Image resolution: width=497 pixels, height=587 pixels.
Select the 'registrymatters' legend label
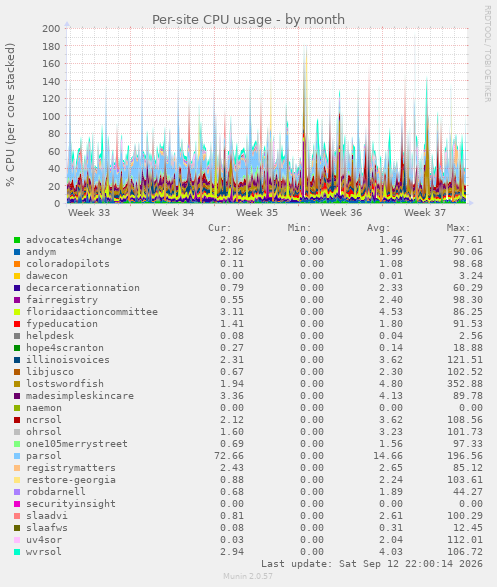[71, 468]
